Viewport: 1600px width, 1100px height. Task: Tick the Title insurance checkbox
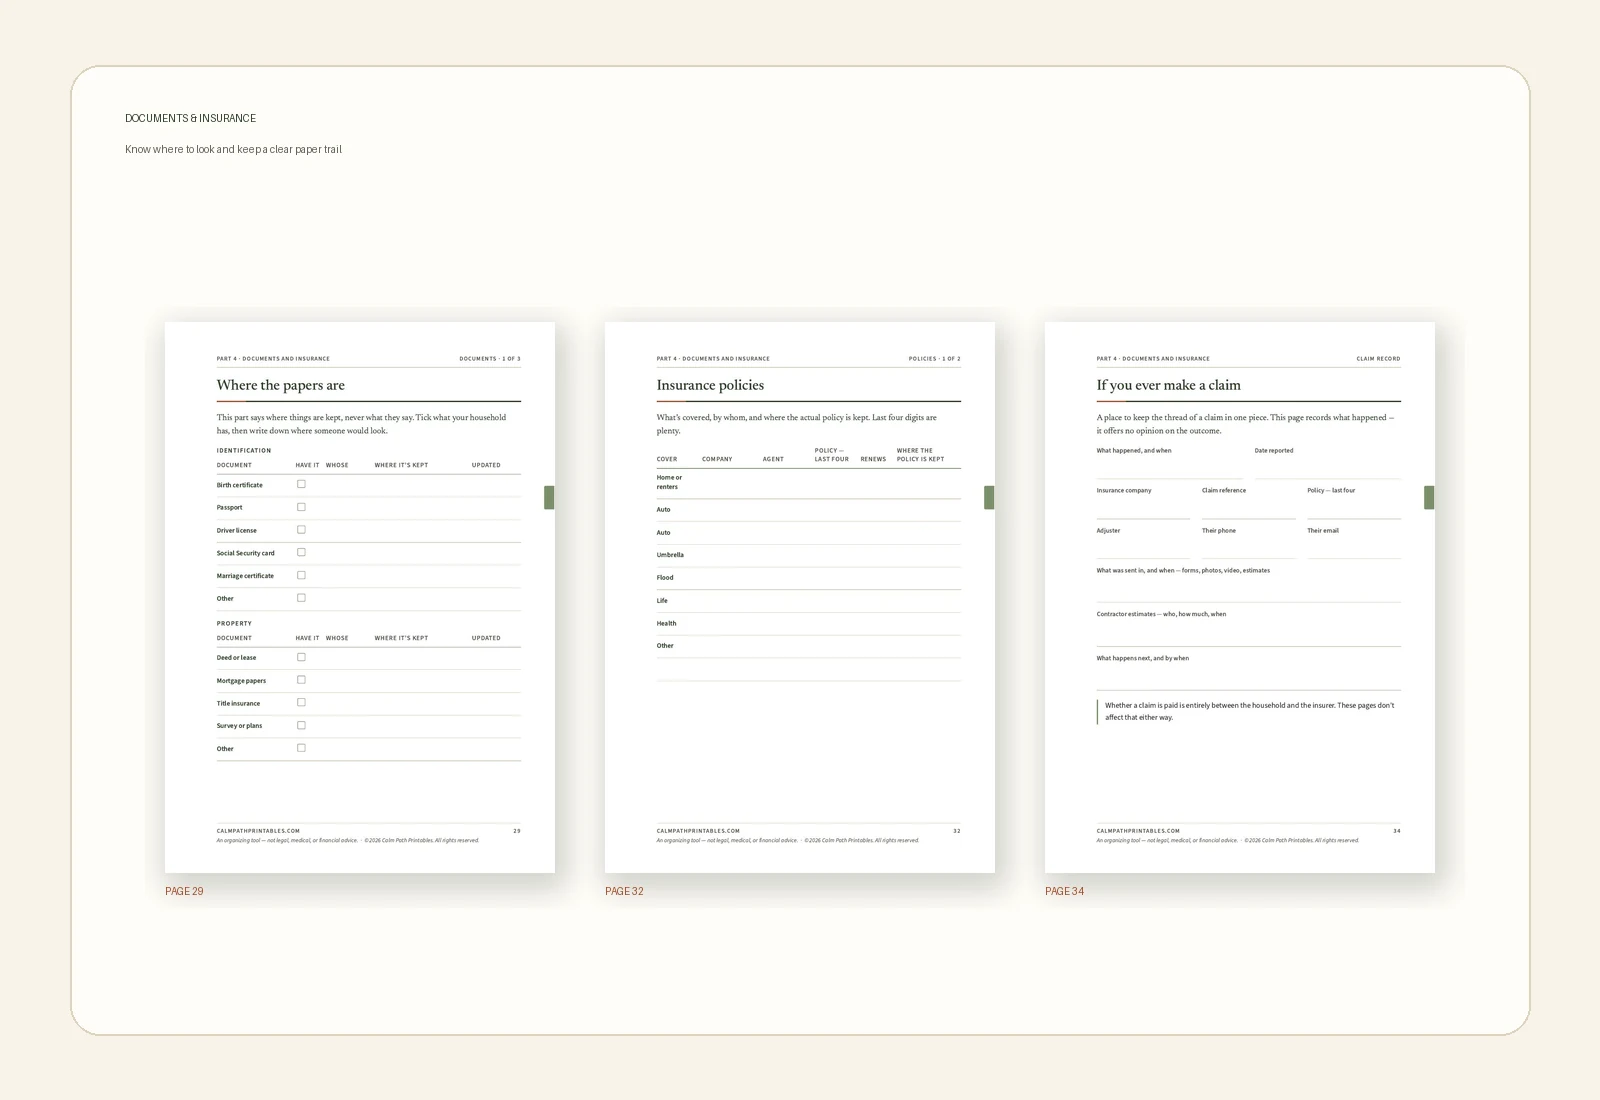pos(301,702)
